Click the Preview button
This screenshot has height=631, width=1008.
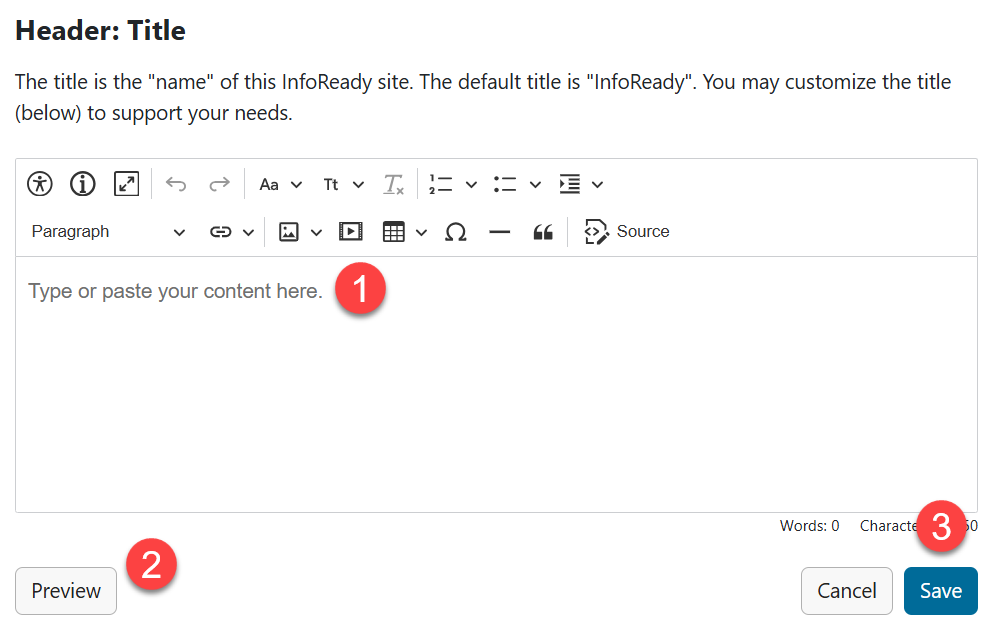click(65, 591)
